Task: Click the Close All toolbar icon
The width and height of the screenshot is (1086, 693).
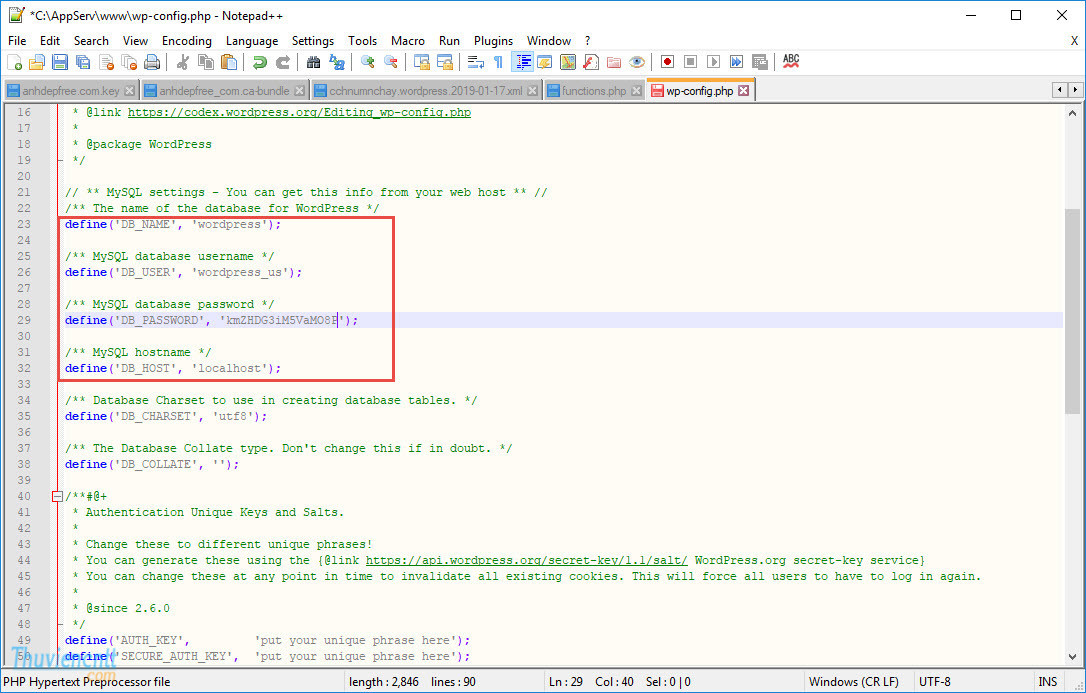Action: [x=129, y=62]
